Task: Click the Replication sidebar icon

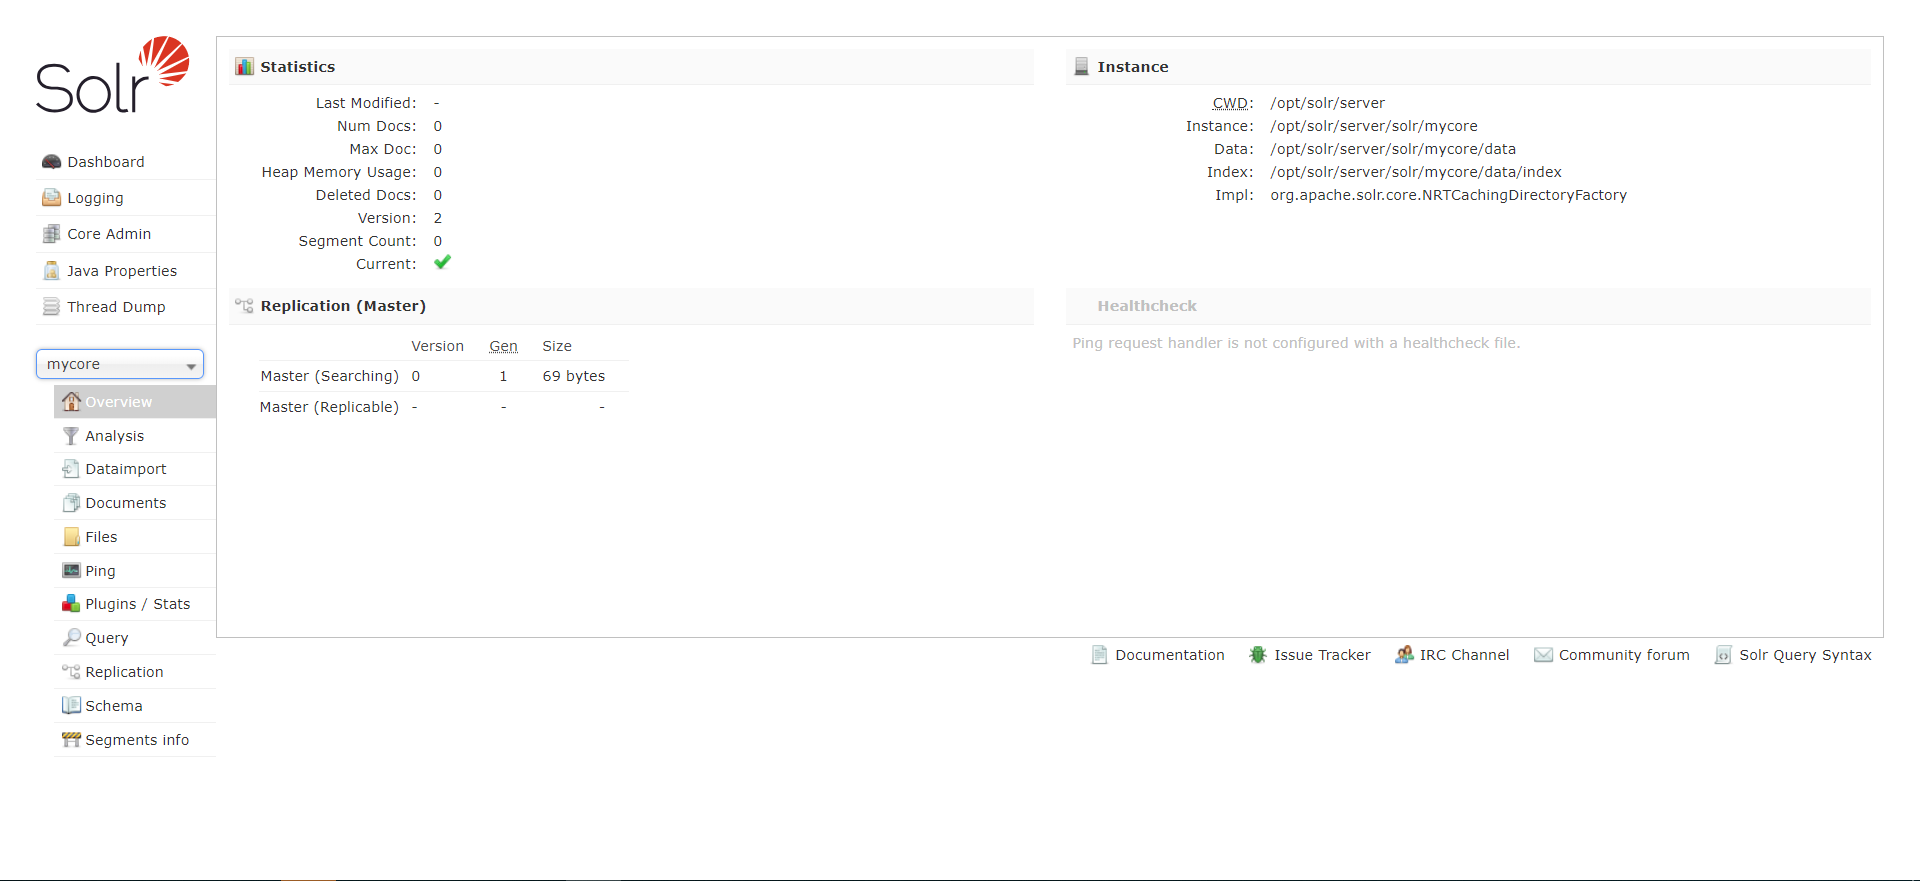Action: (71, 672)
